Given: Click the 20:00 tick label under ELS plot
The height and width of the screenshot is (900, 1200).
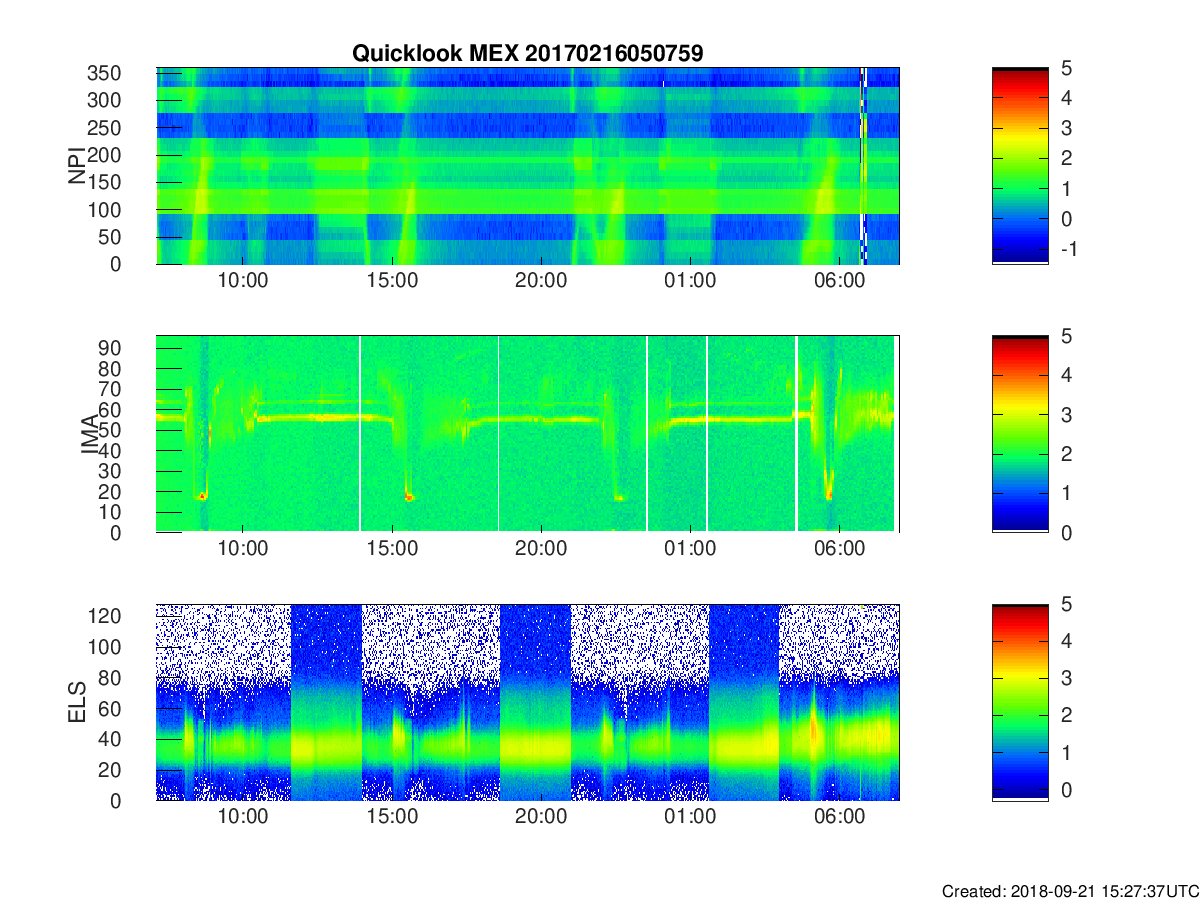Looking at the screenshot, I should 541,817.
